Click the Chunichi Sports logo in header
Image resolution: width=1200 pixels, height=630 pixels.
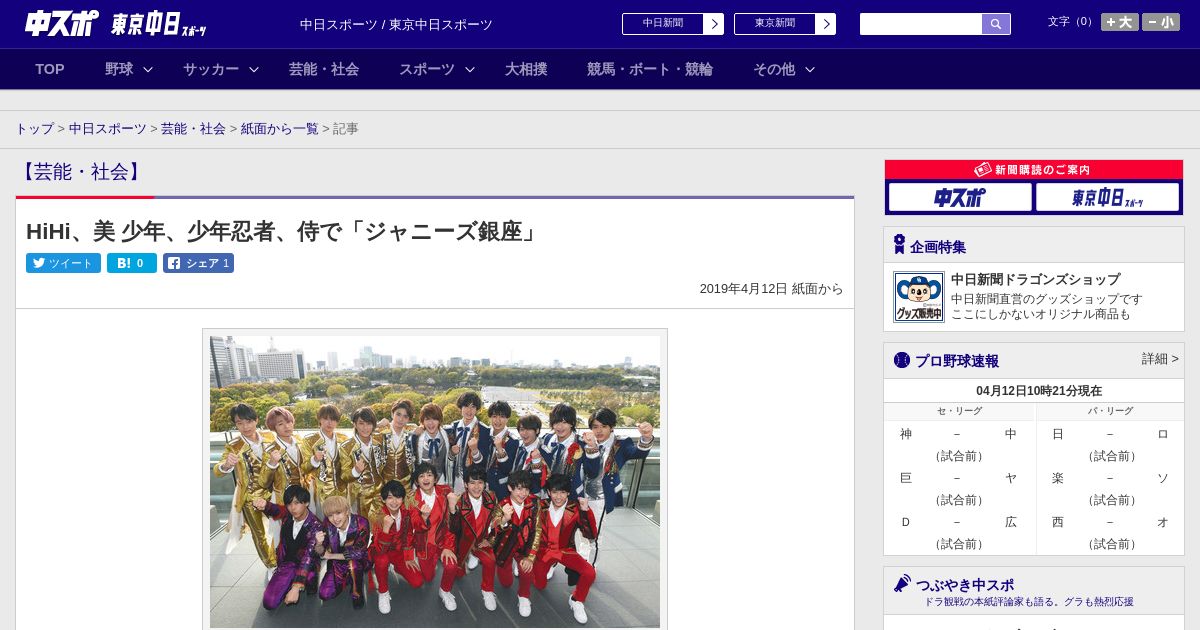coord(61,24)
